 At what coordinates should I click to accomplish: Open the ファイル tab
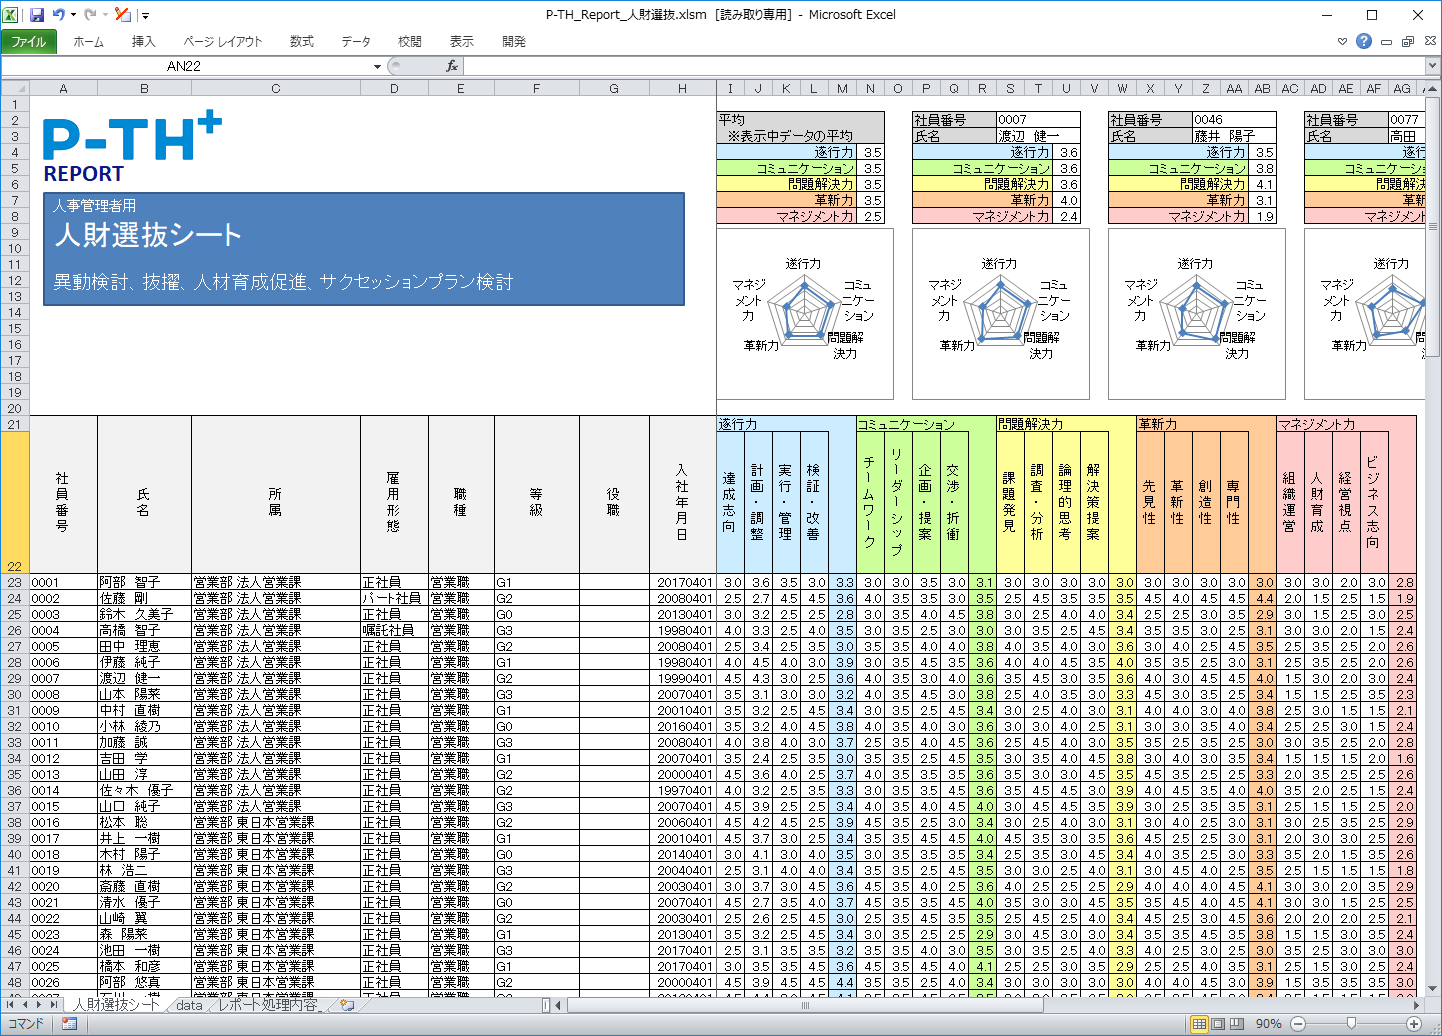(29, 41)
